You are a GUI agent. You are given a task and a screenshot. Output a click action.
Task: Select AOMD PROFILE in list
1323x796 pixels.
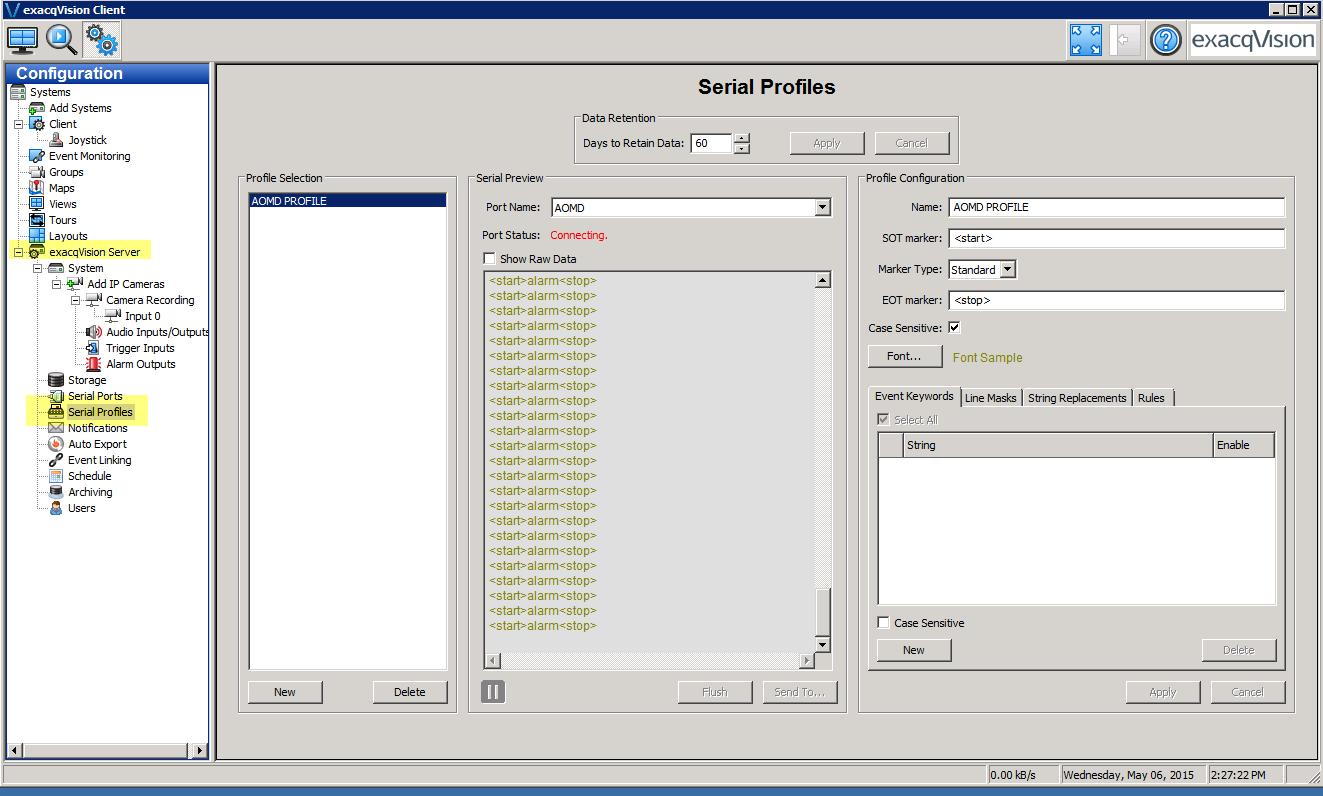347,201
